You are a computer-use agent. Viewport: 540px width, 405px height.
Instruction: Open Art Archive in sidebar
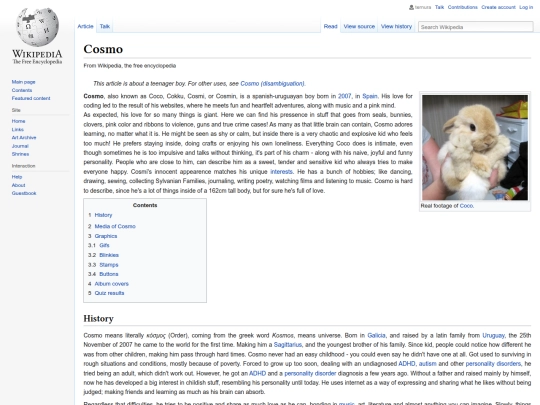[24, 138]
